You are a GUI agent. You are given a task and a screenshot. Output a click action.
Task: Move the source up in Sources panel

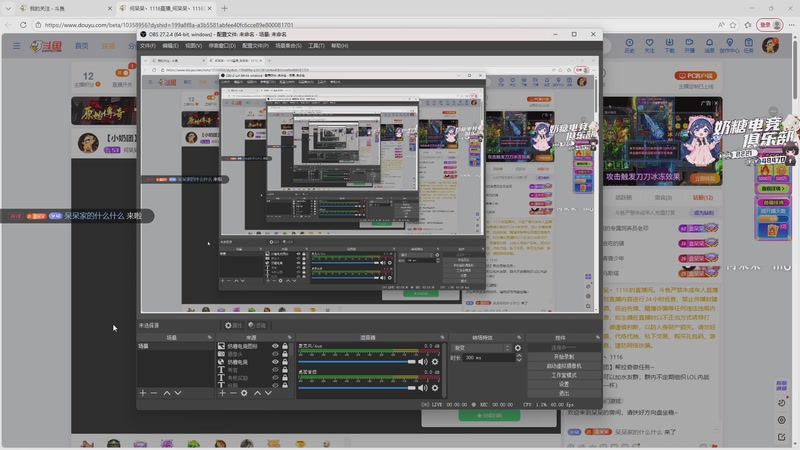pyautogui.click(x=257, y=393)
